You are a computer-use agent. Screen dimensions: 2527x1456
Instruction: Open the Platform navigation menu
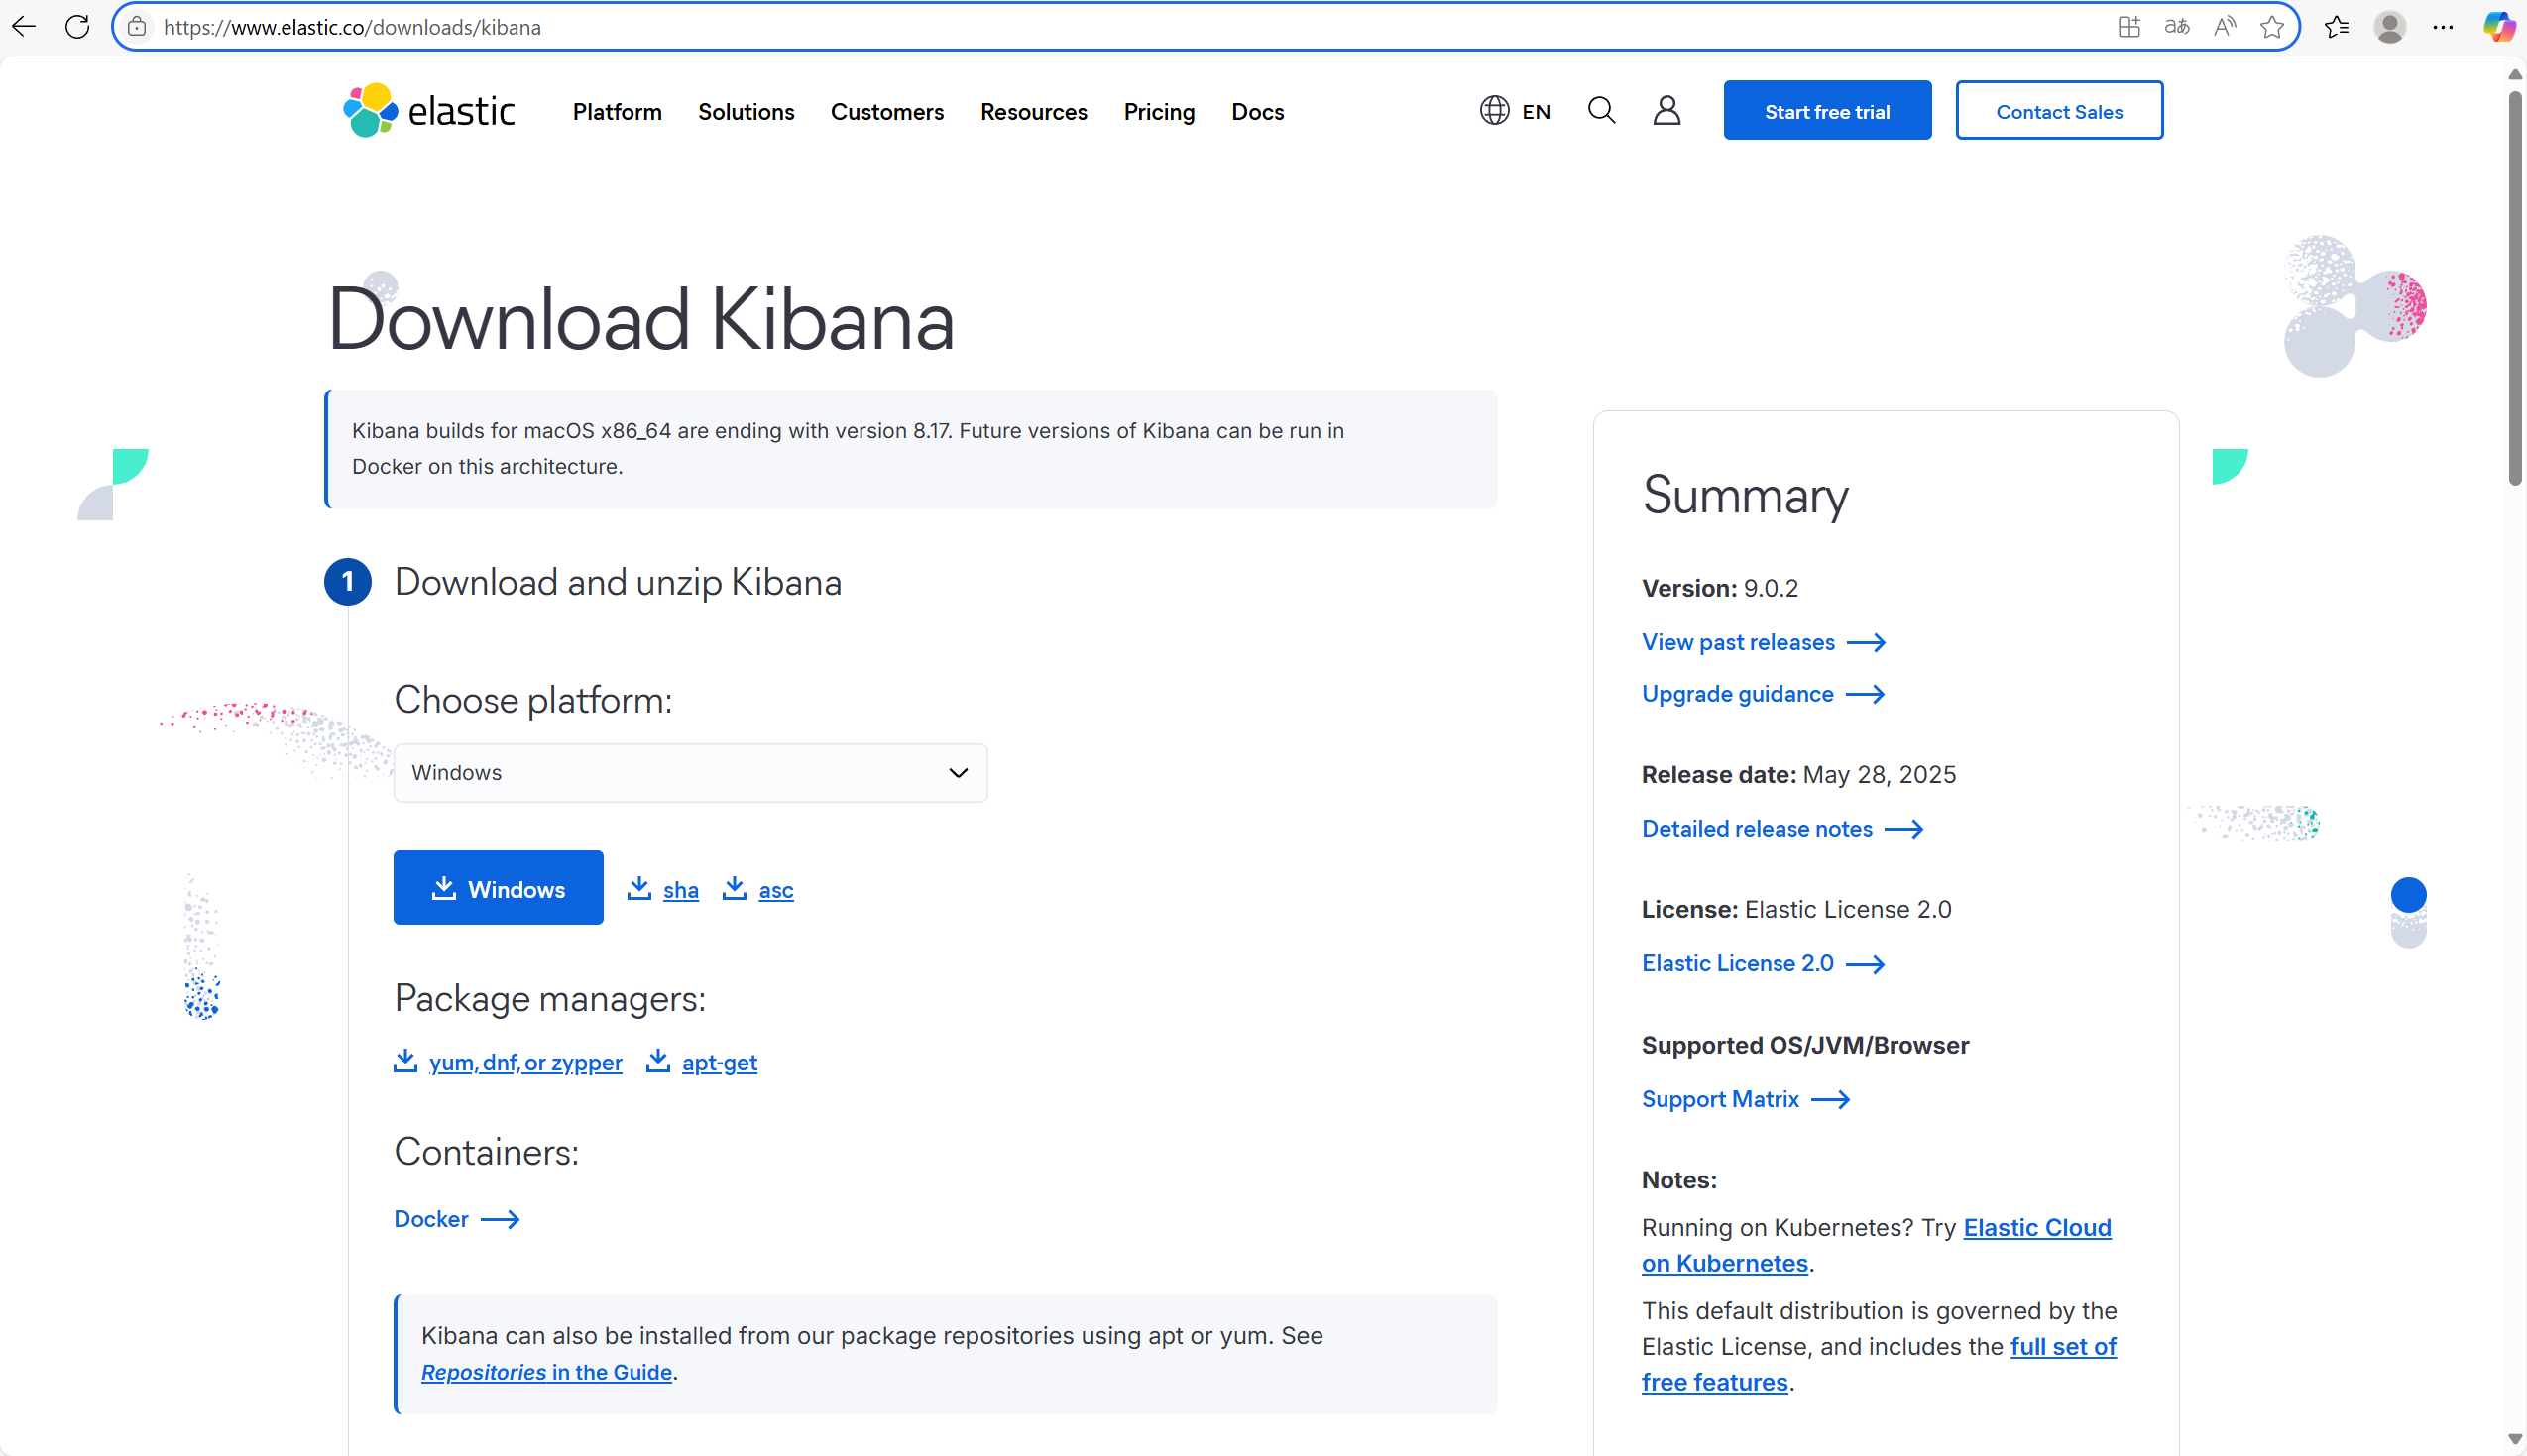click(x=617, y=112)
